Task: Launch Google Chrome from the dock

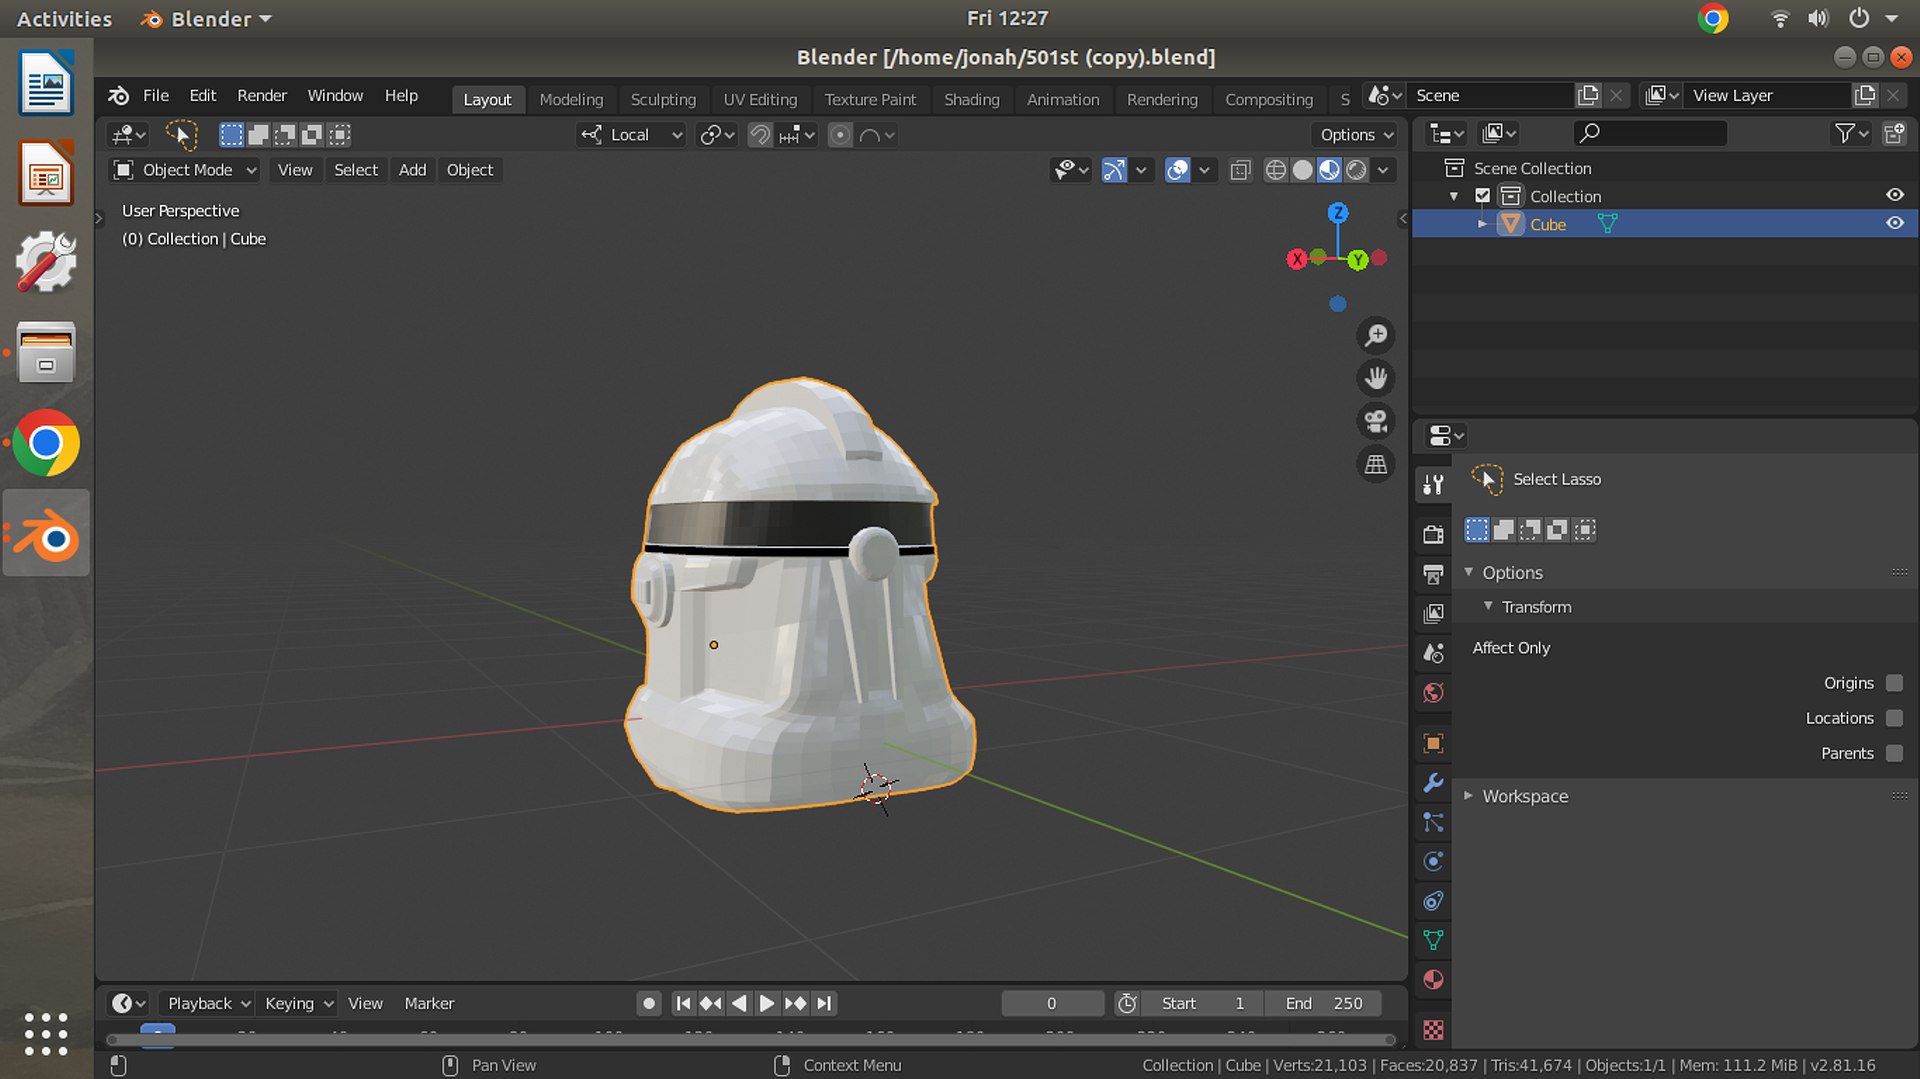Action: (46, 443)
